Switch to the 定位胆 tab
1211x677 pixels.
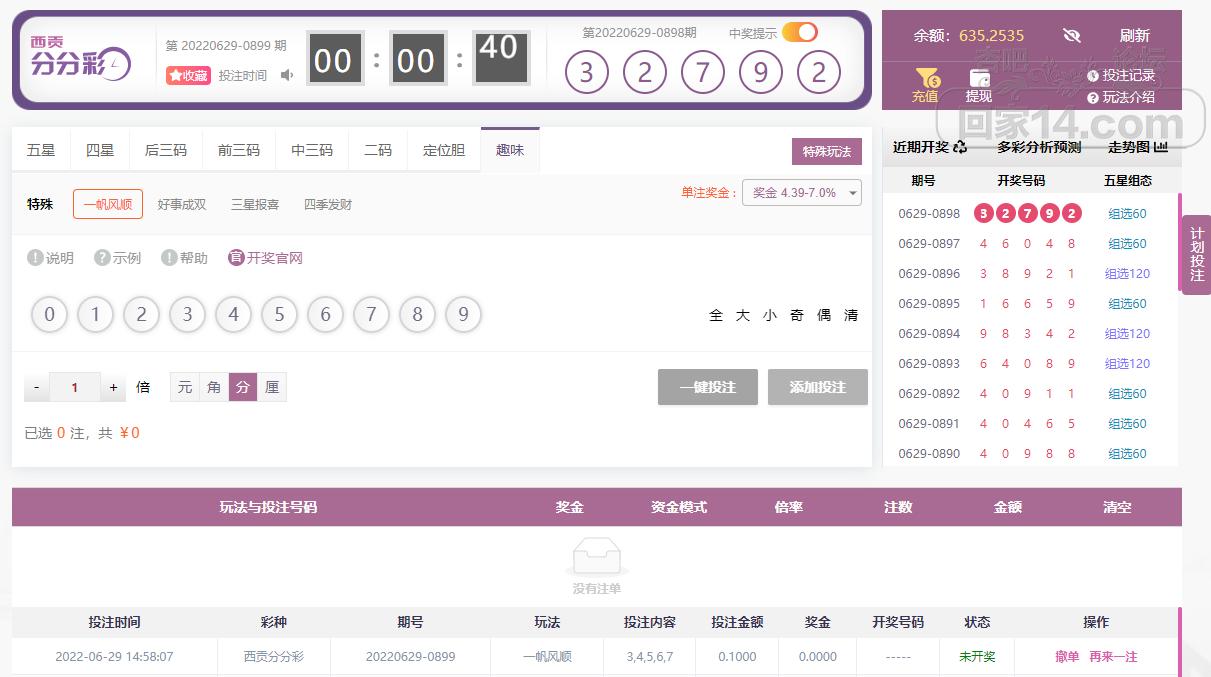(x=444, y=150)
